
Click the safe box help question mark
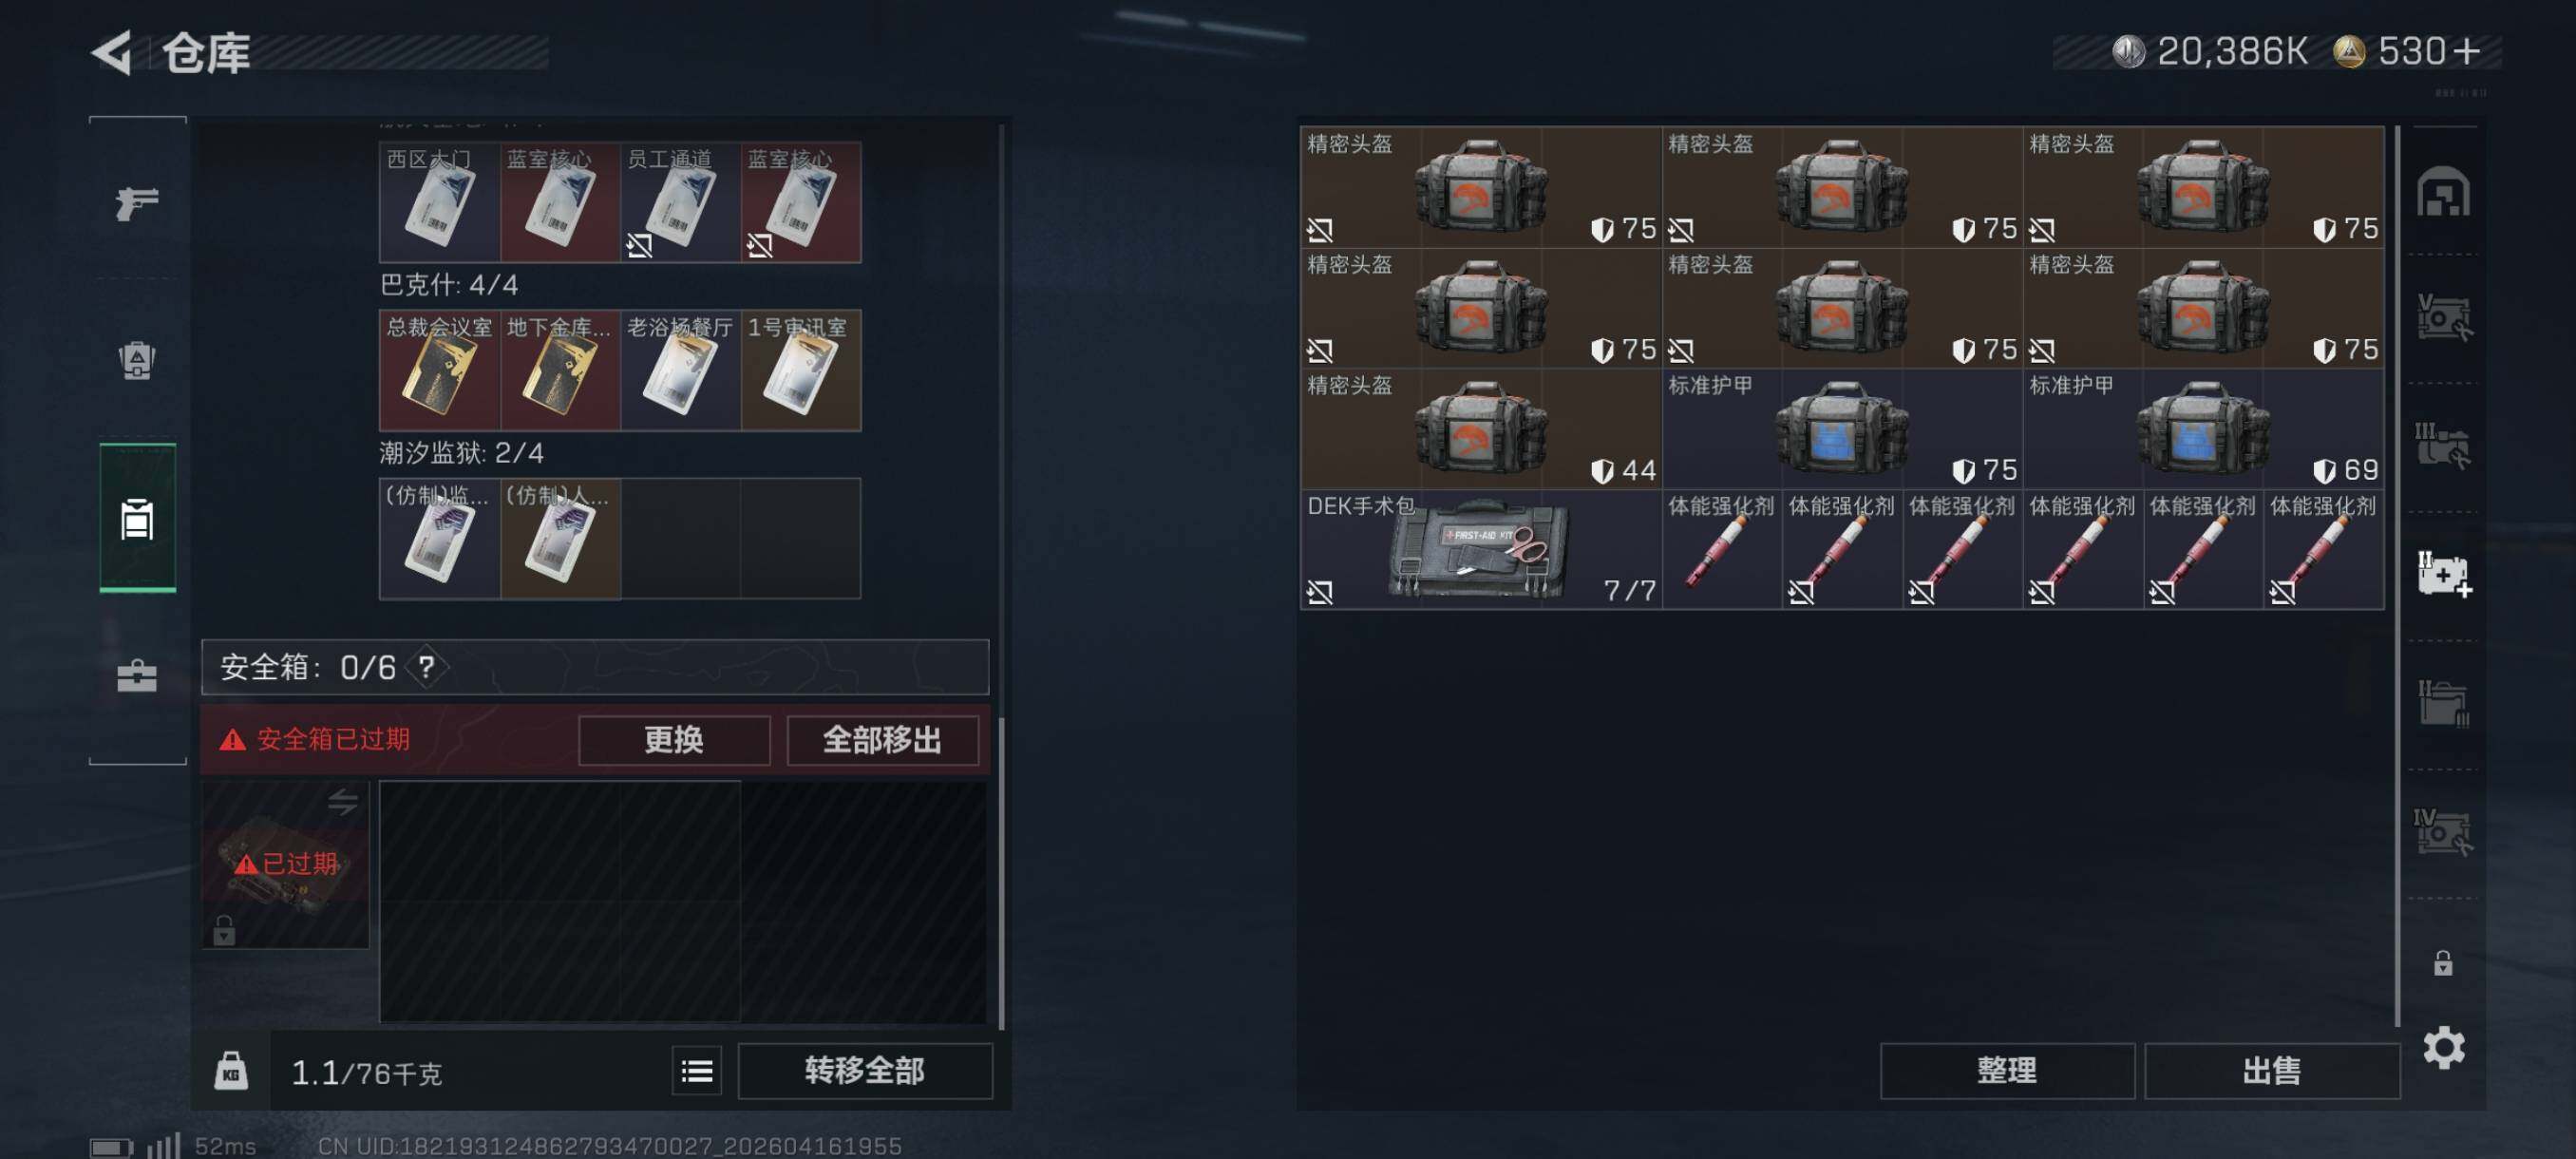click(426, 667)
